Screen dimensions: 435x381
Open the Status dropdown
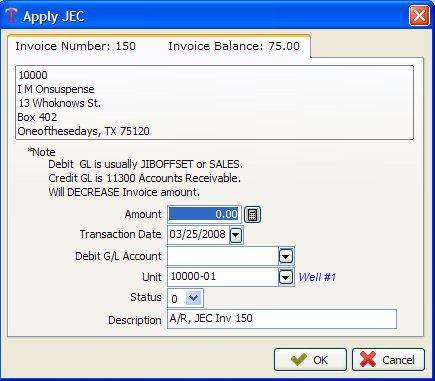[194, 298]
